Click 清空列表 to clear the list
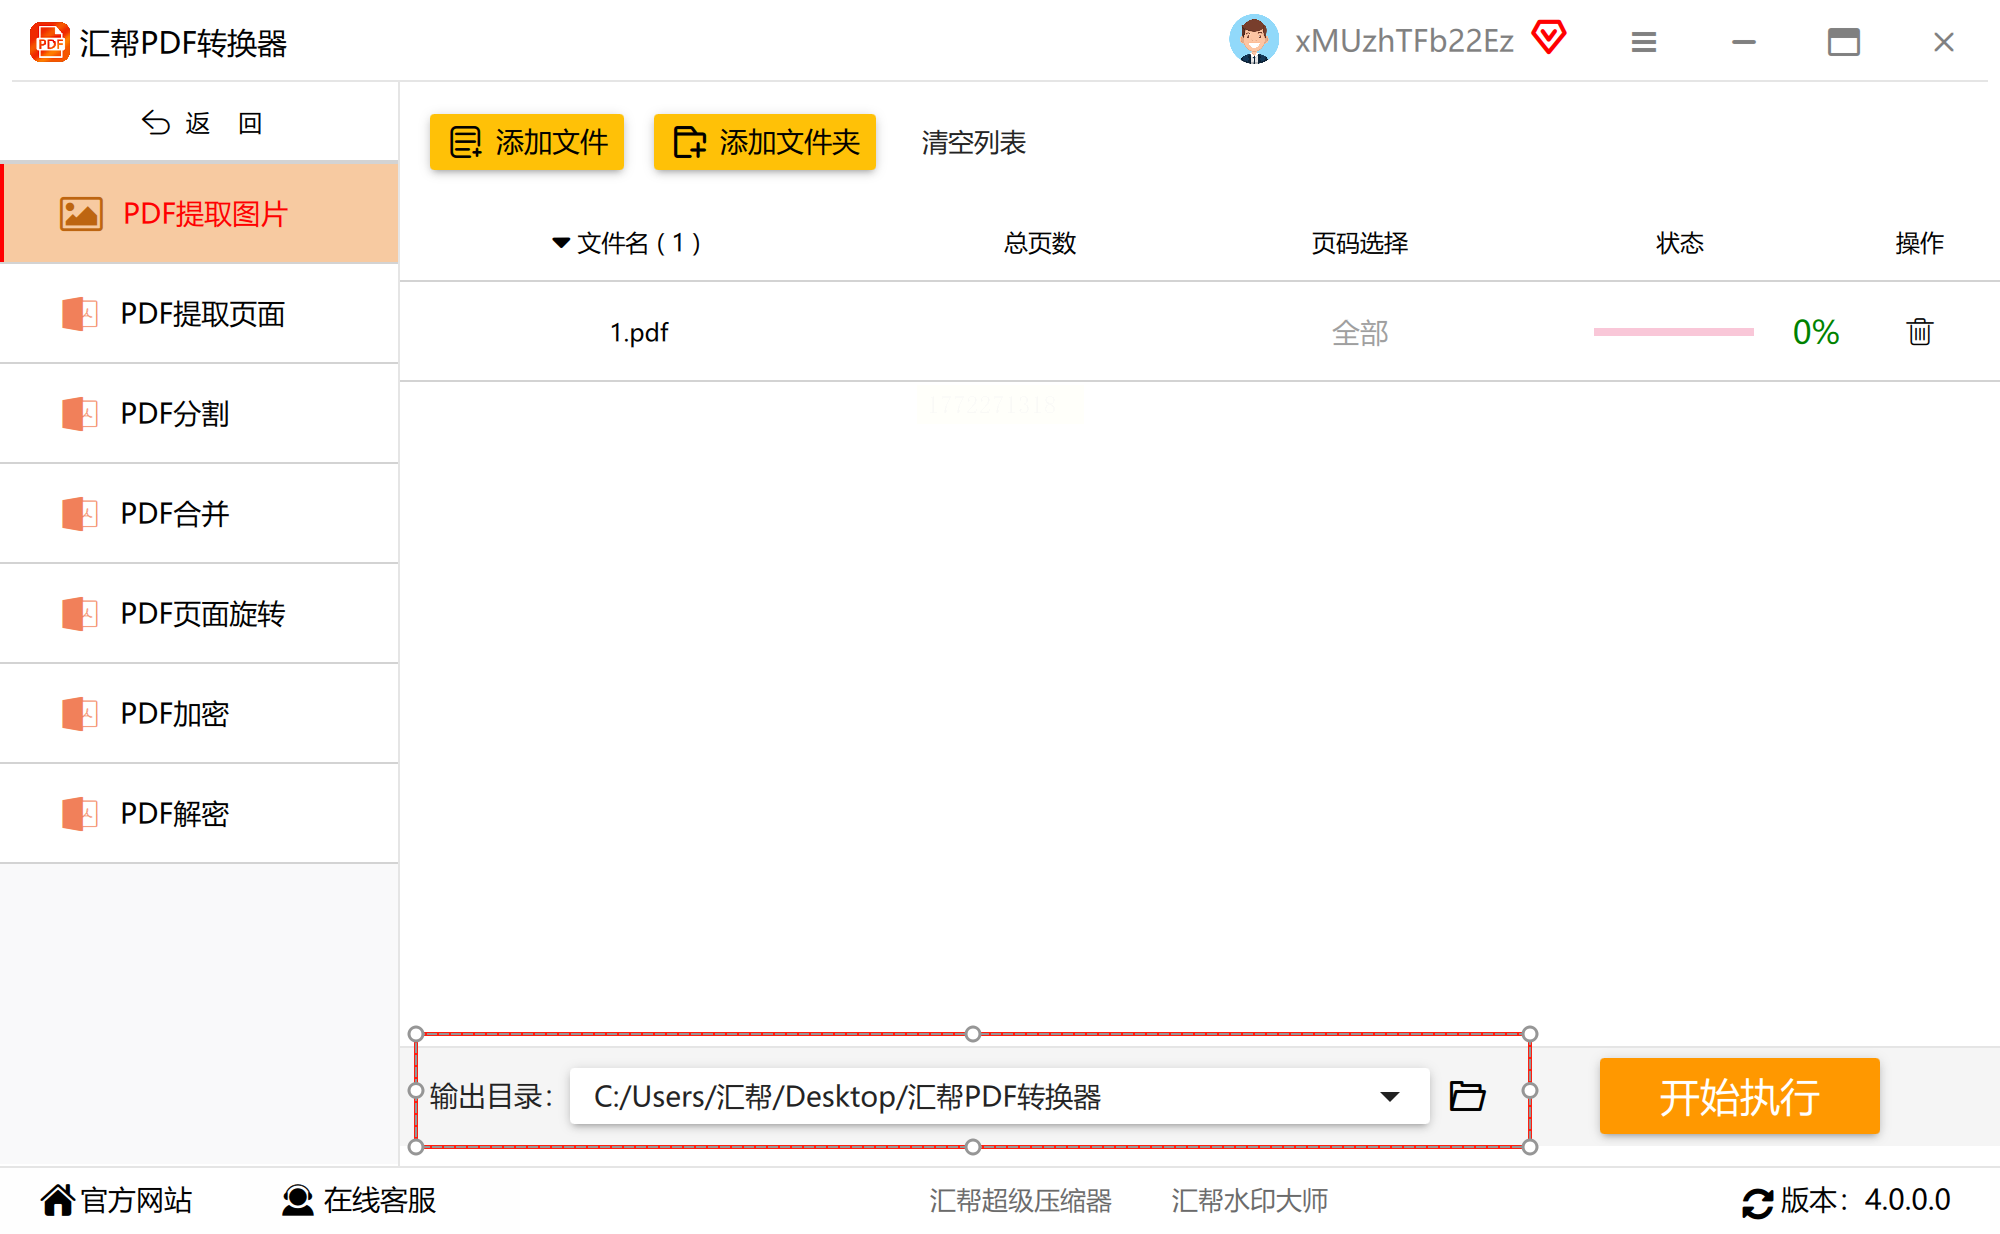The image size is (2000, 1234). click(x=973, y=143)
